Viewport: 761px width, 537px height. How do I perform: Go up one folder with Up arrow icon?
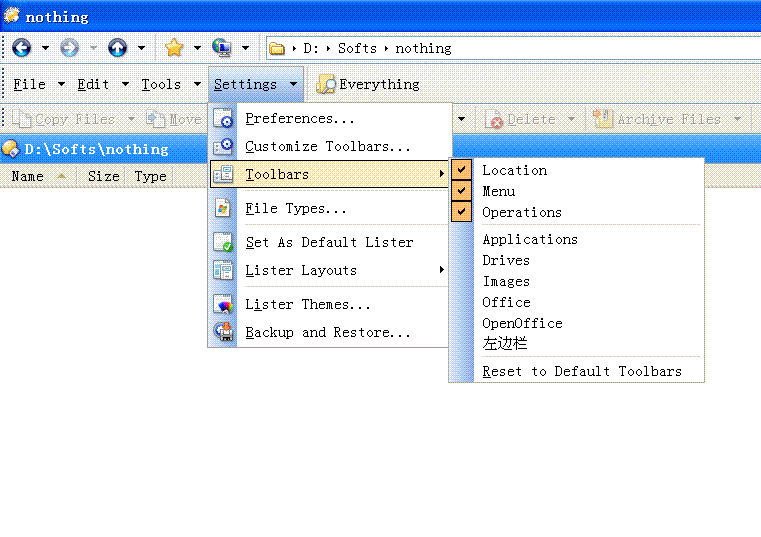tap(117, 48)
